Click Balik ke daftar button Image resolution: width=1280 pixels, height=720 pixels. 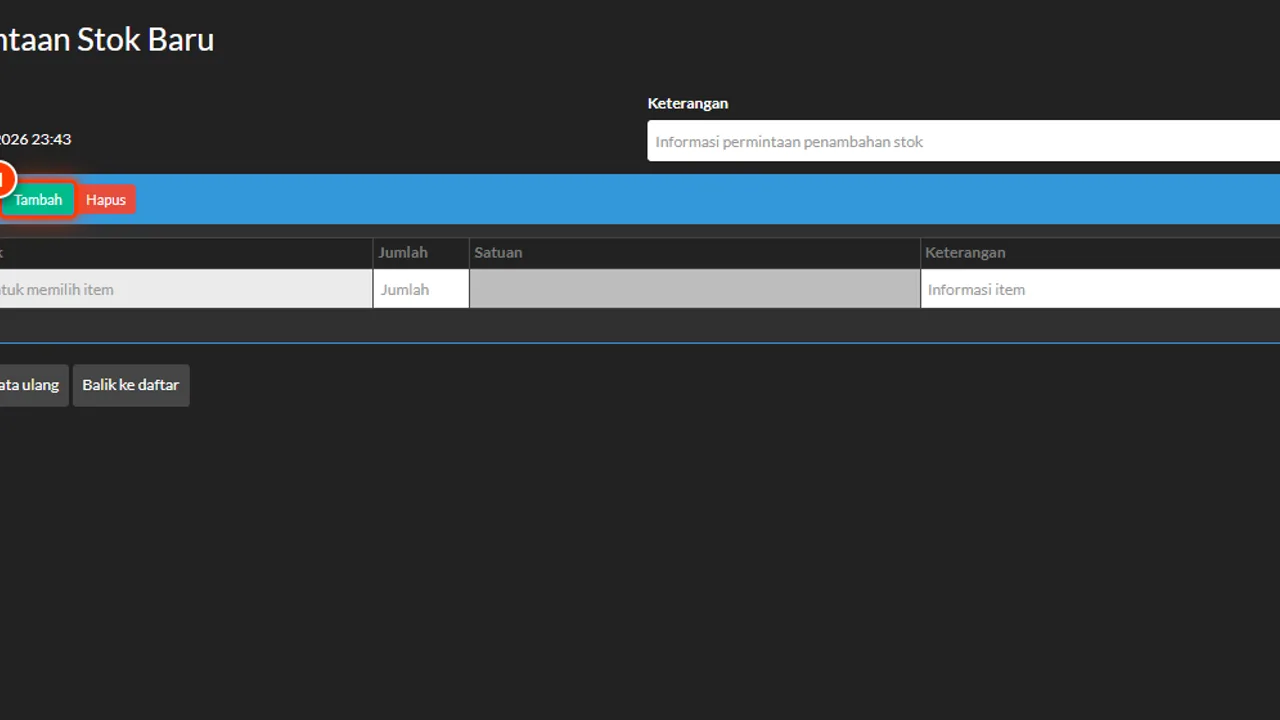pyautogui.click(x=131, y=385)
